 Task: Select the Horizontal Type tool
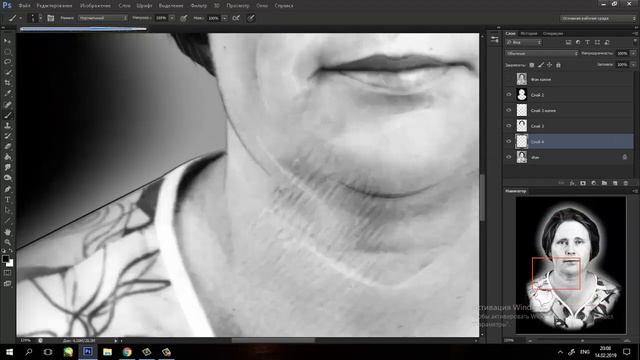pos(7,200)
